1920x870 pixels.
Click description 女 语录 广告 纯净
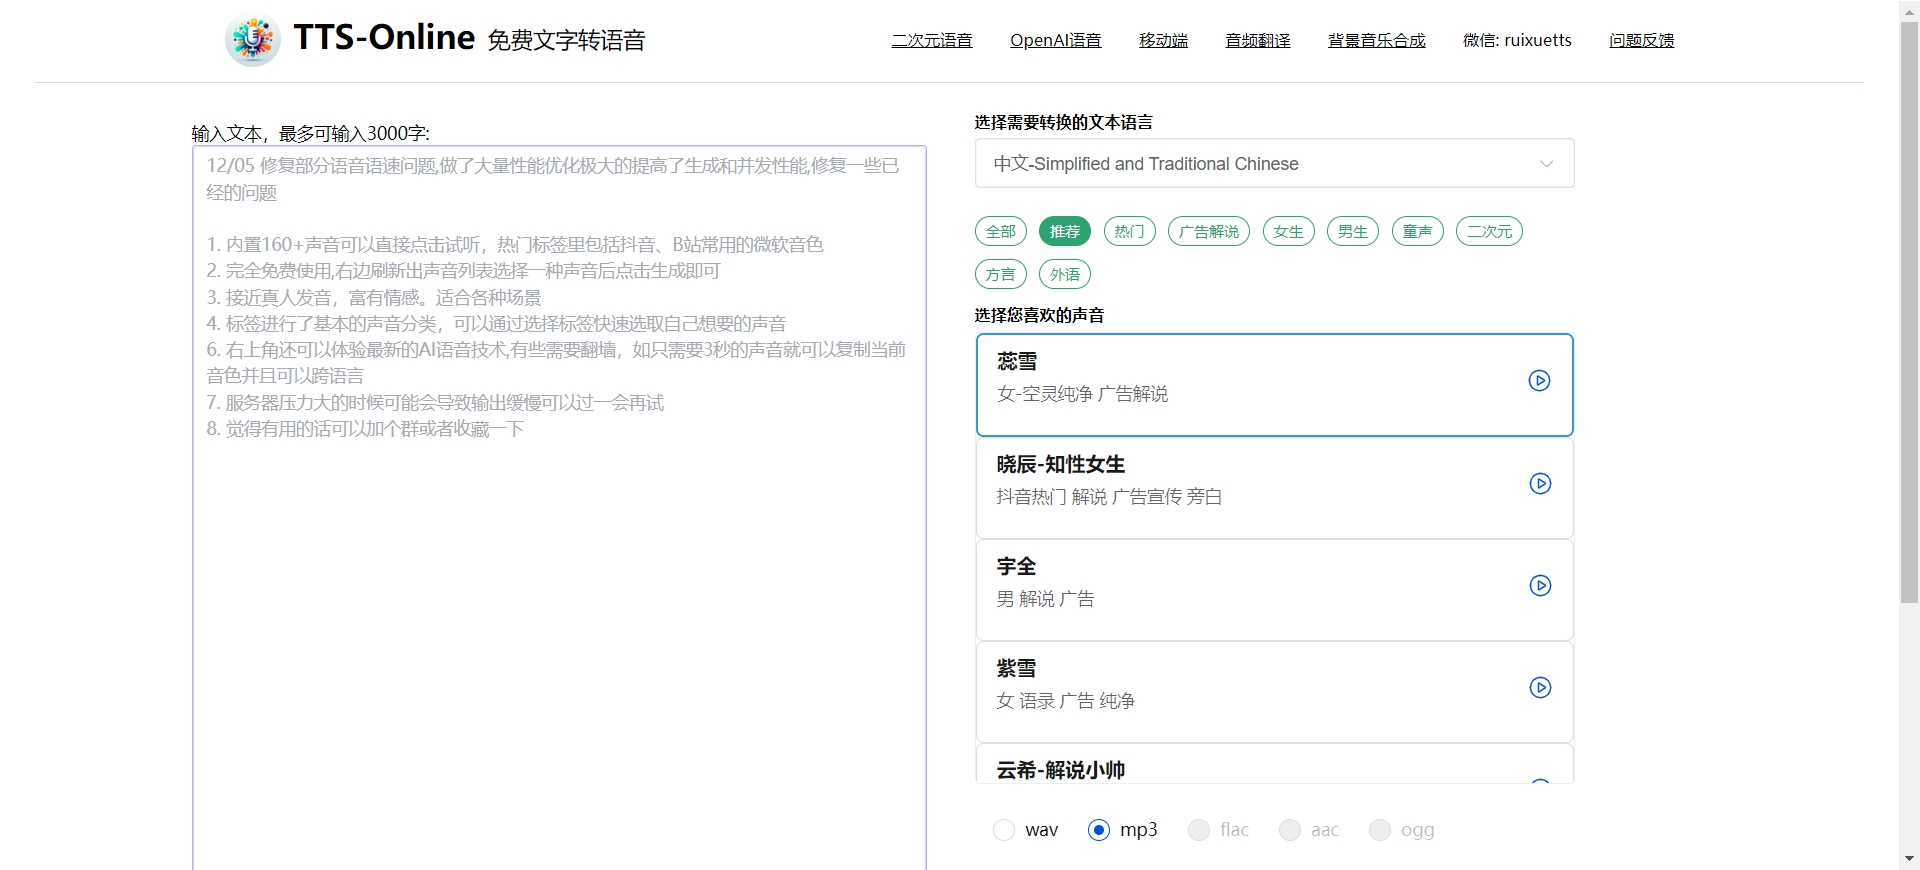(1065, 701)
